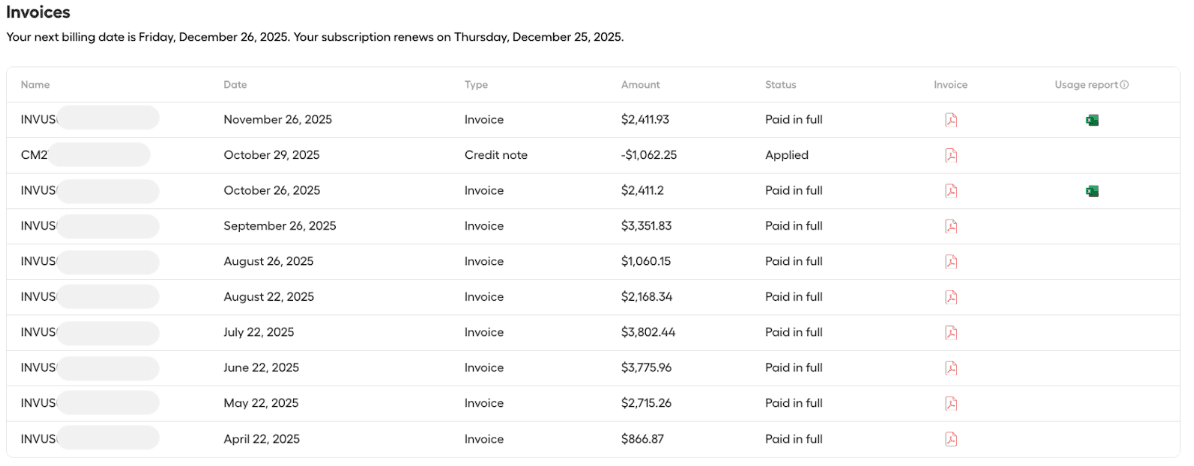Viewport: 1194px width, 466px height.
Task: Download PDF for August 26, 2025 invoice
Action: [951, 262]
